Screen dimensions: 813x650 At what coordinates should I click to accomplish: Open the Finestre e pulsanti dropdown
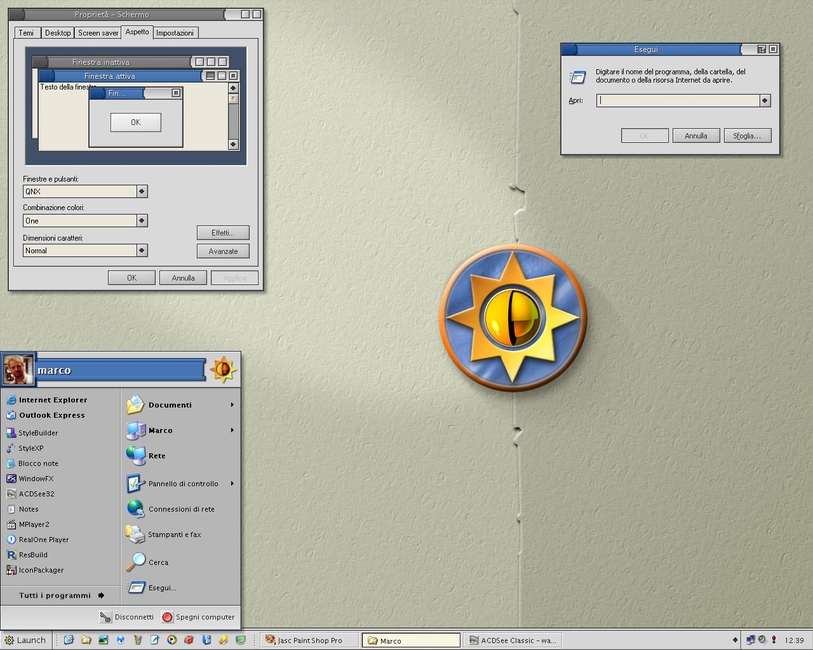[x=142, y=191]
